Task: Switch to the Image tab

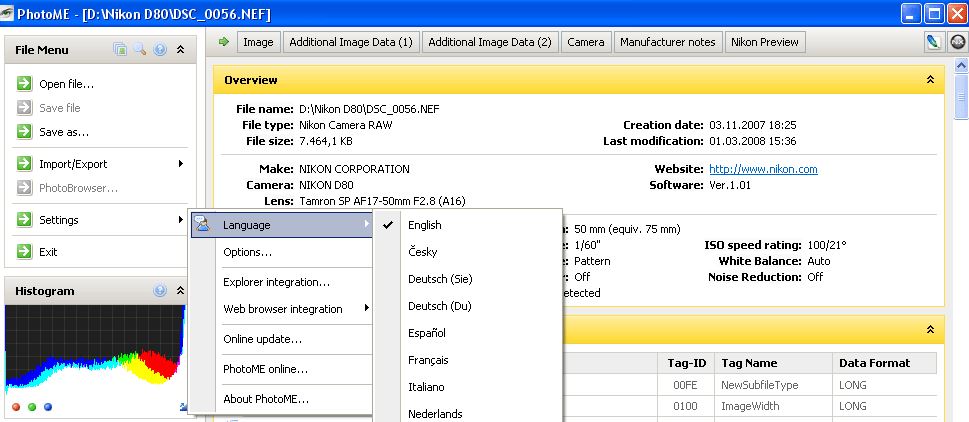Action: point(258,42)
